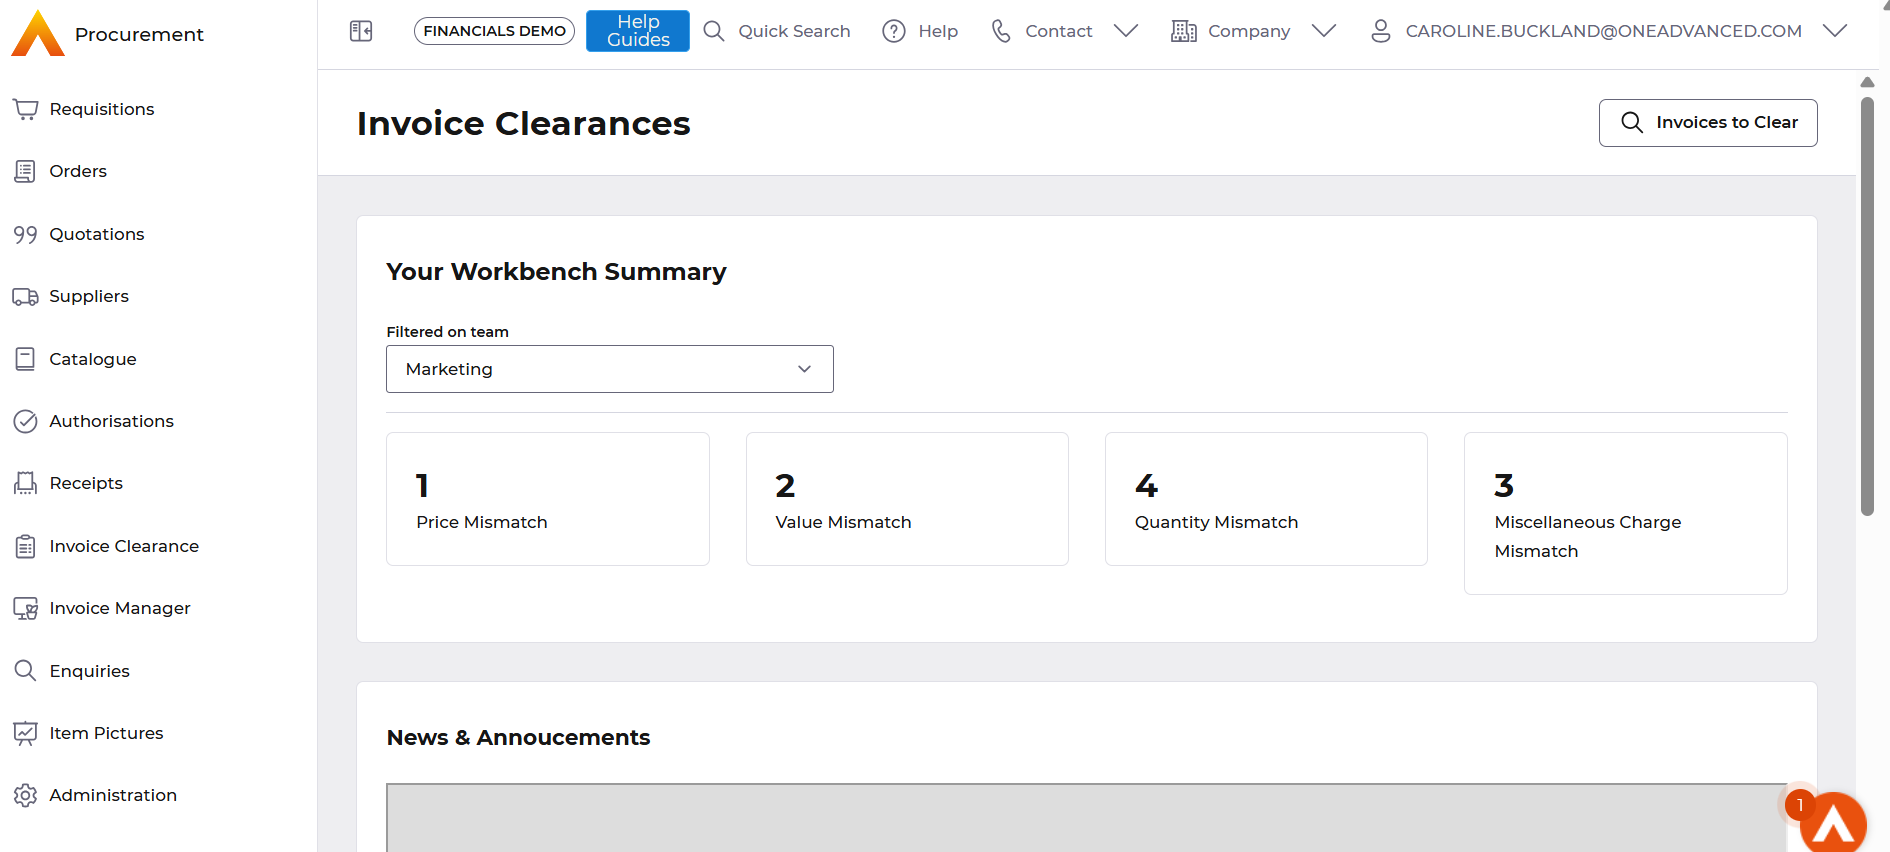Image resolution: width=1890 pixels, height=852 pixels.
Task: Click the FINANCIALS DEMO badge
Action: (494, 31)
